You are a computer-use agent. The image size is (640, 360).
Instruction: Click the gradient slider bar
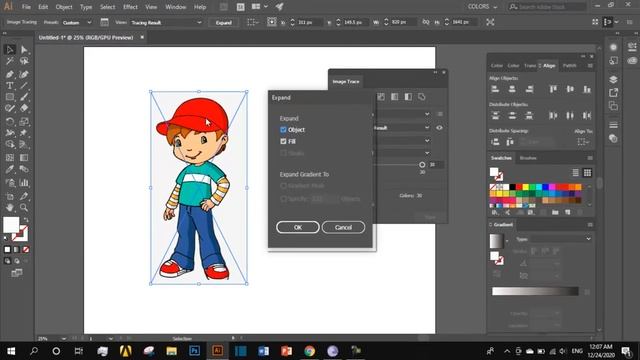[535, 291]
